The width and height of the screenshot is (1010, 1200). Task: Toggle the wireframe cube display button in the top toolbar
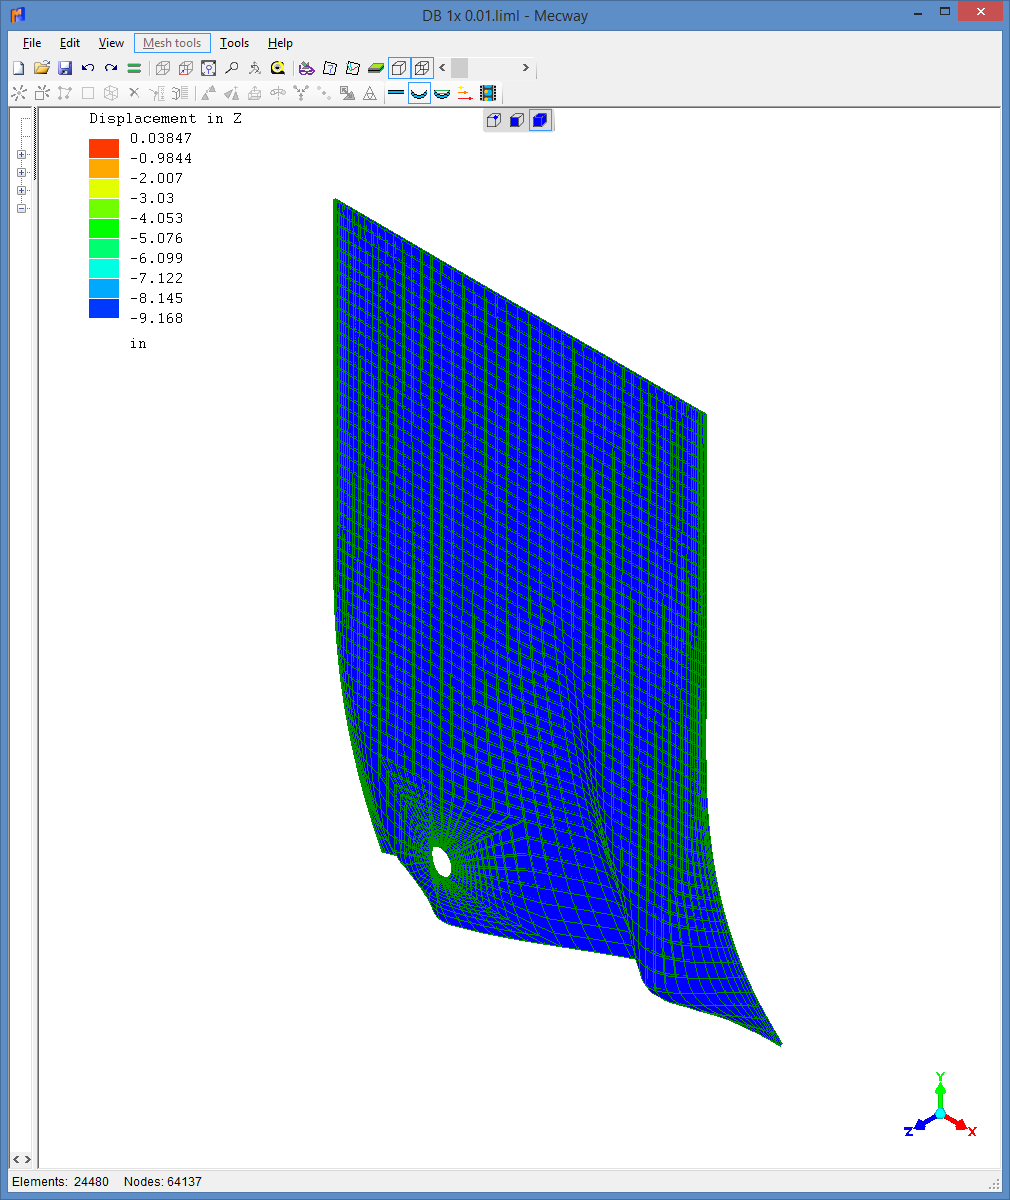pos(422,68)
